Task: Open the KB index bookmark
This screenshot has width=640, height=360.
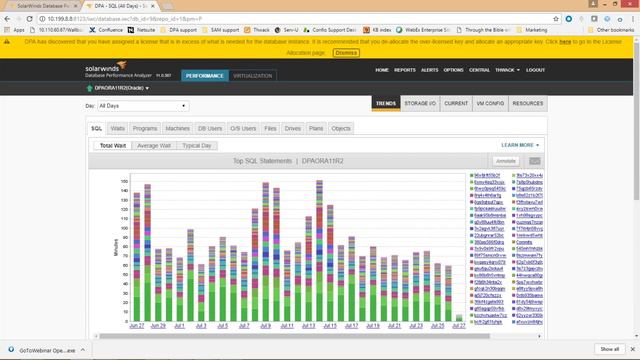Action: click(377, 30)
